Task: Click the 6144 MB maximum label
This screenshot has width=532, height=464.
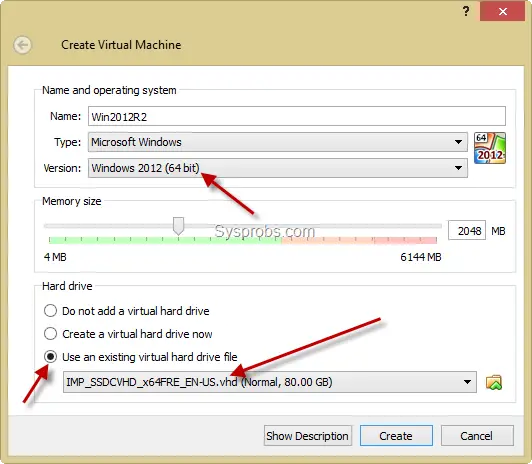Action: coord(421,257)
